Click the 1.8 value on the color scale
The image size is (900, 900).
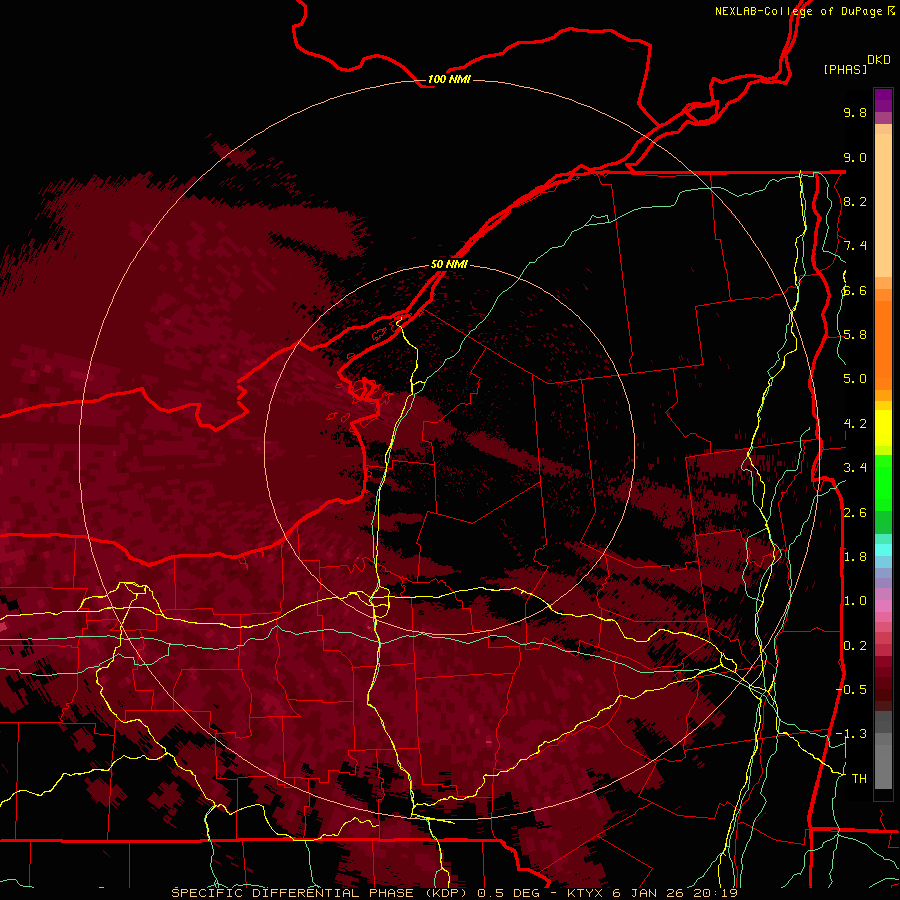pos(855,557)
